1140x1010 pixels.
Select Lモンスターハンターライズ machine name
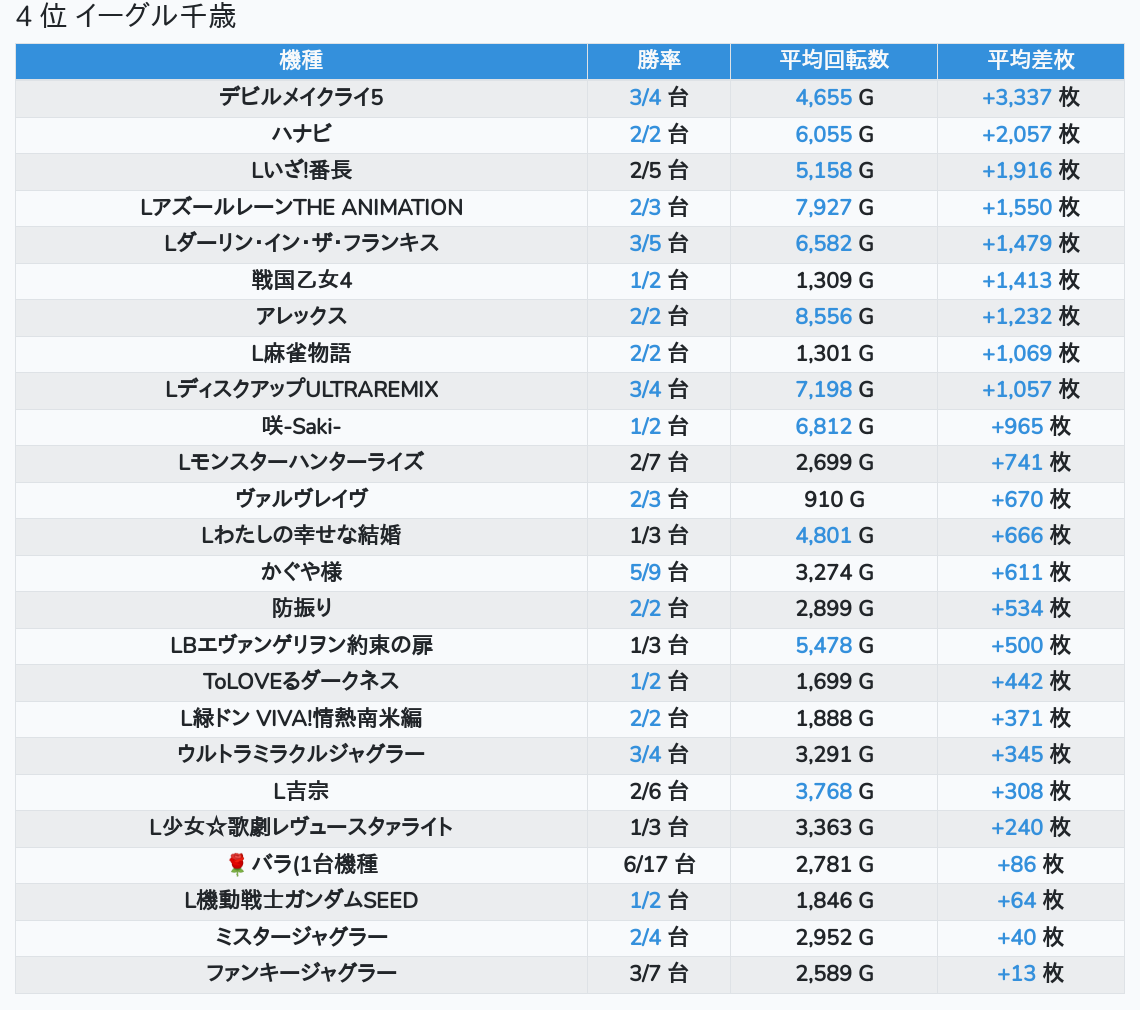301,462
